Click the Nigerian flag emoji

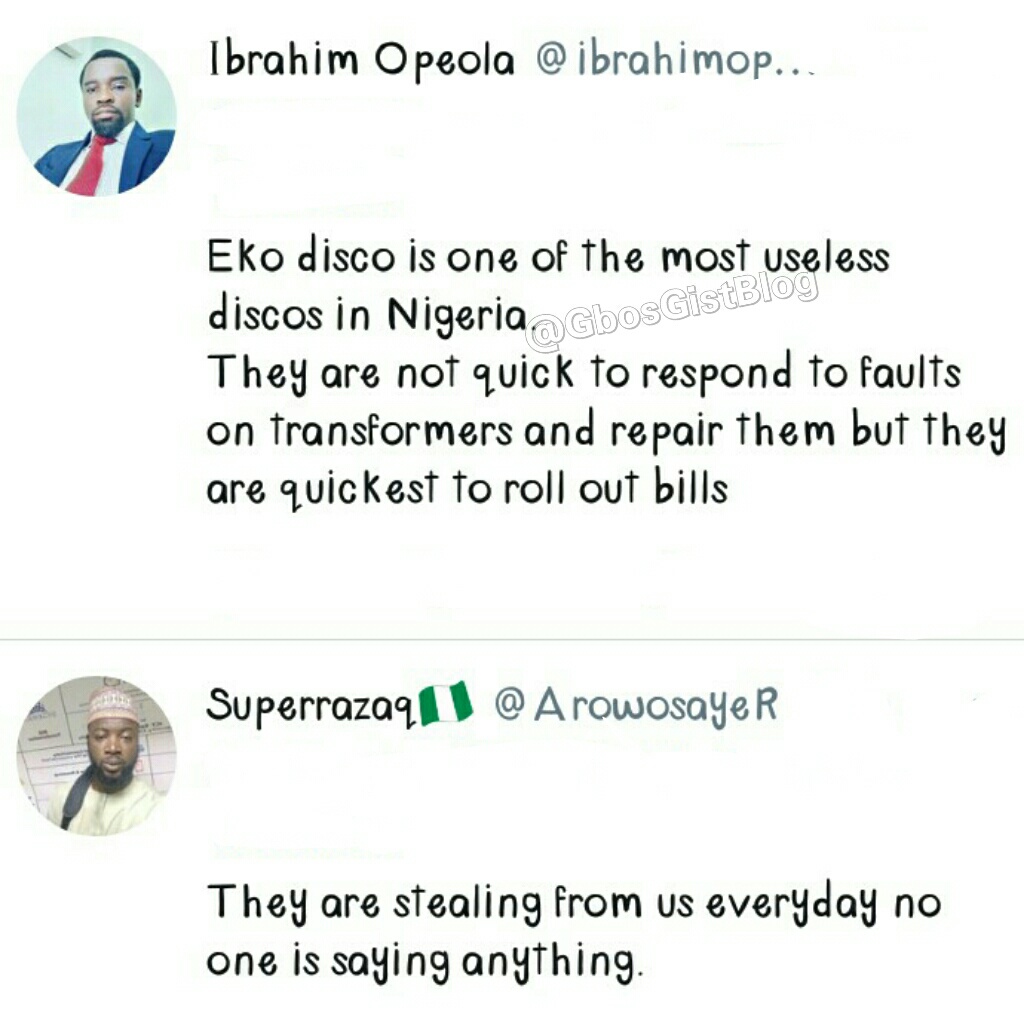tap(446, 703)
